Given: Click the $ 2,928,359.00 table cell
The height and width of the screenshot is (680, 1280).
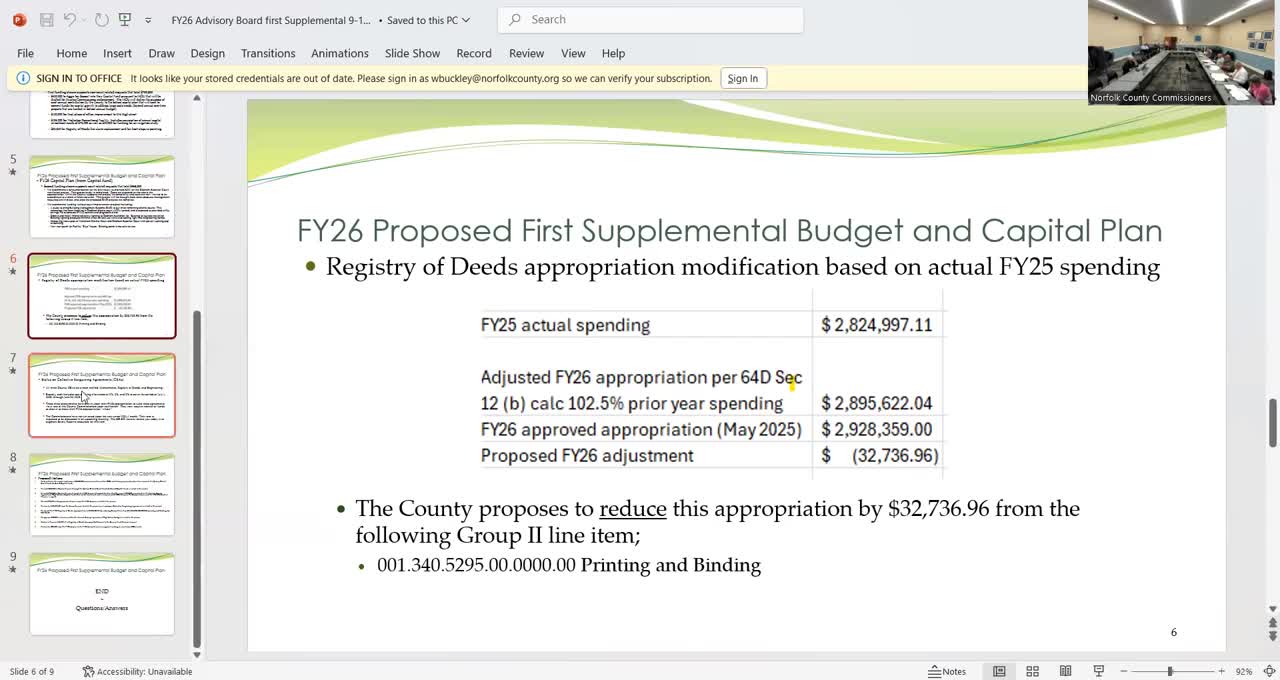Looking at the screenshot, I should point(877,429).
